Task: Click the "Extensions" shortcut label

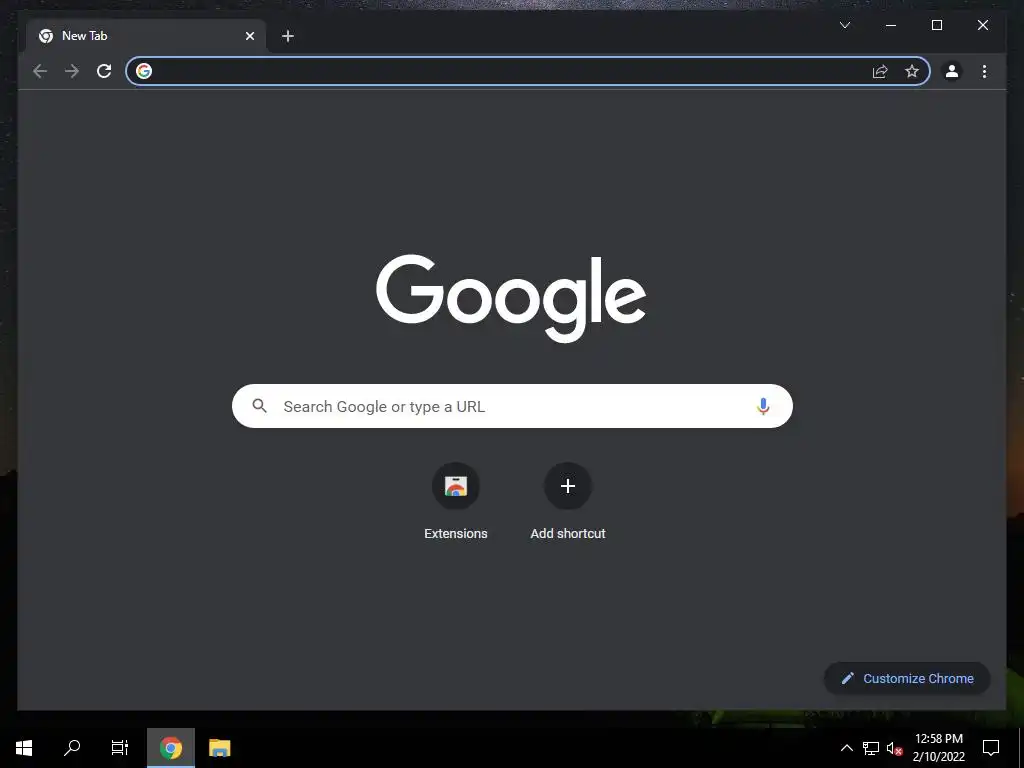Action: (x=456, y=534)
